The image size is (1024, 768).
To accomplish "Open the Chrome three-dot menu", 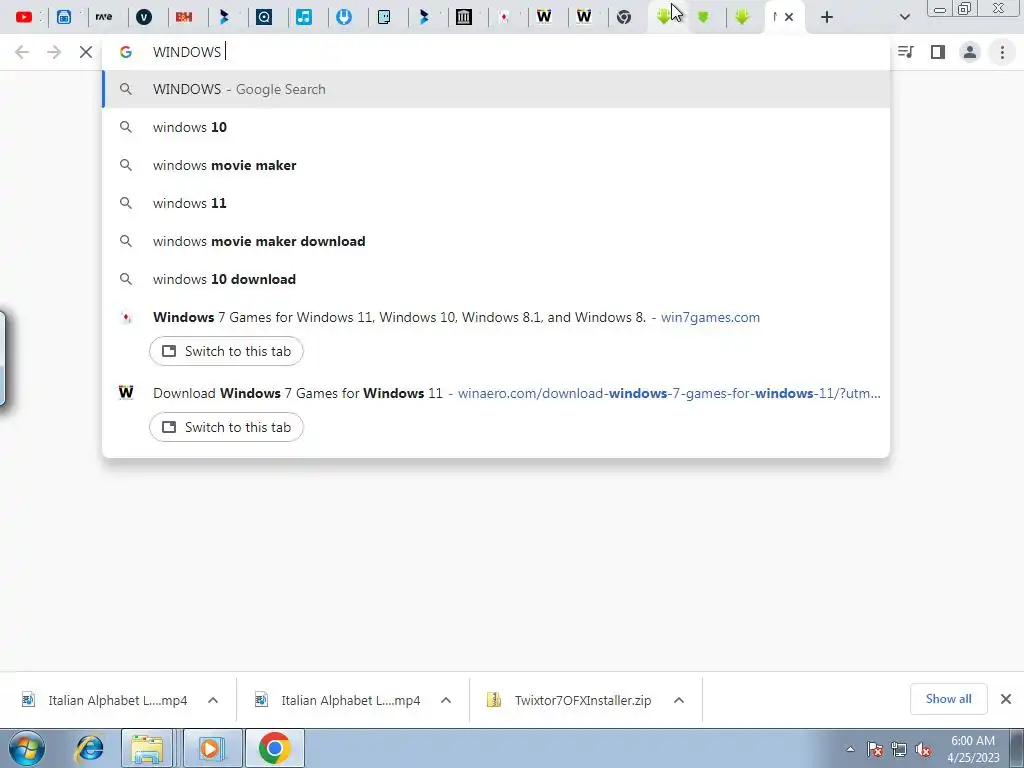I will 1002,52.
